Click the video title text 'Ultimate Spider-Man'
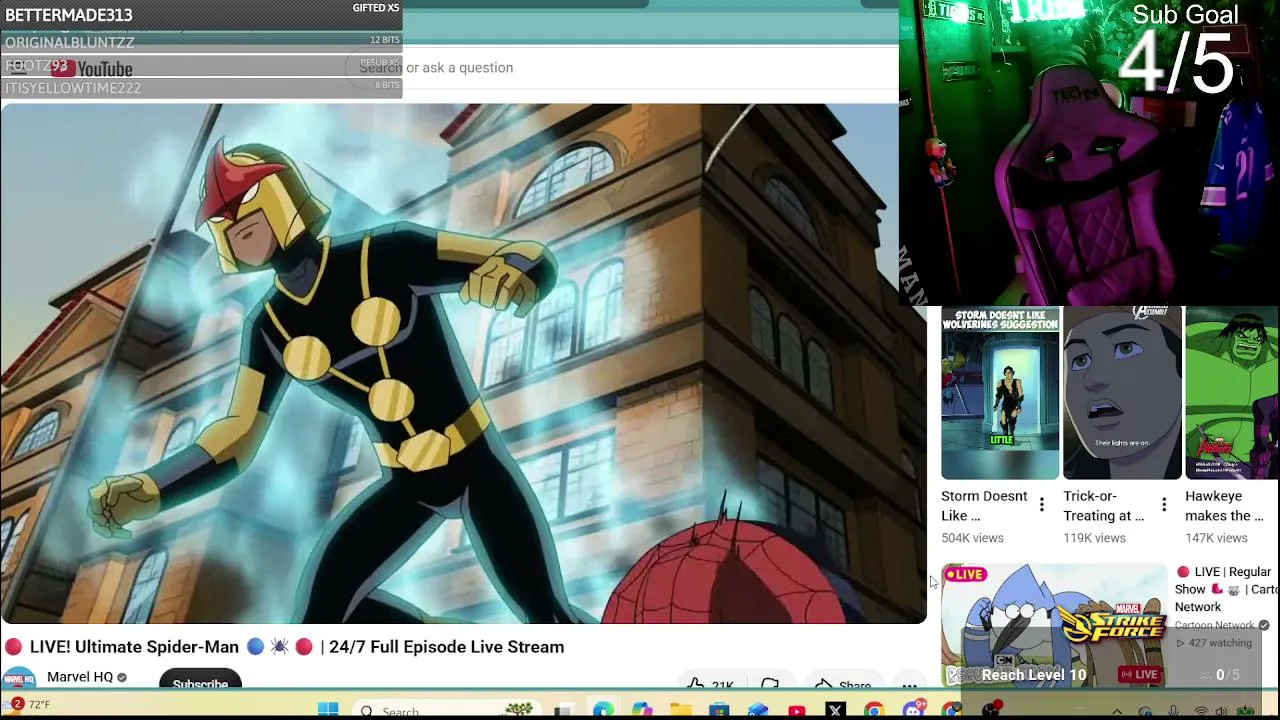The height and width of the screenshot is (720, 1280). (x=157, y=647)
